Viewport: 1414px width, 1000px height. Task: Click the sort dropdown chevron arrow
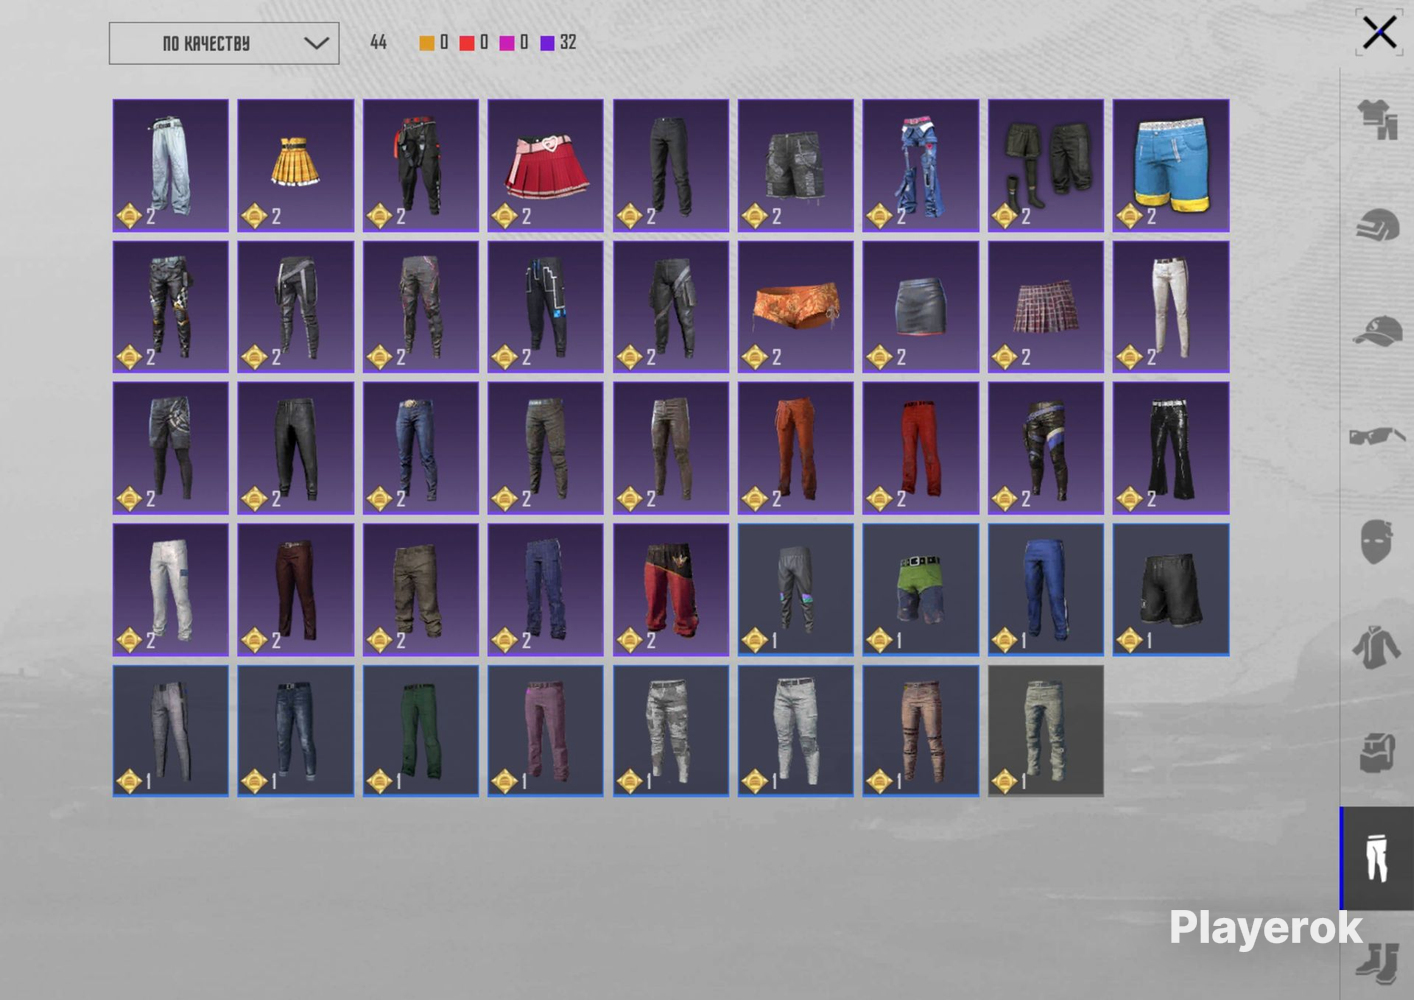click(x=316, y=43)
